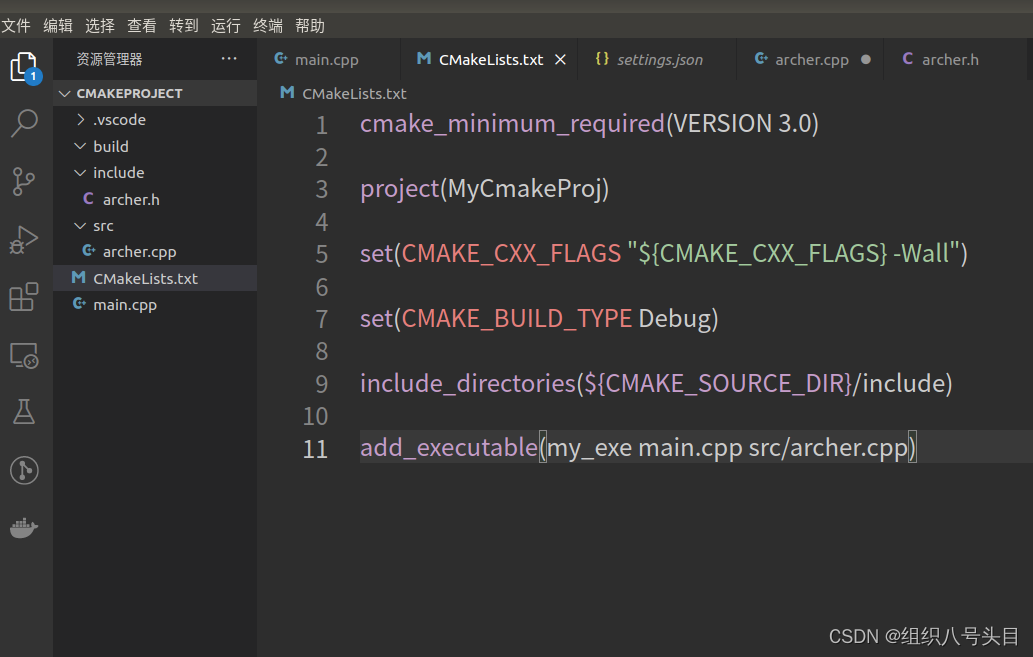Screen dimensions: 1033x657
Task: Switch to the archer.h editor tab
Action: [954, 59]
